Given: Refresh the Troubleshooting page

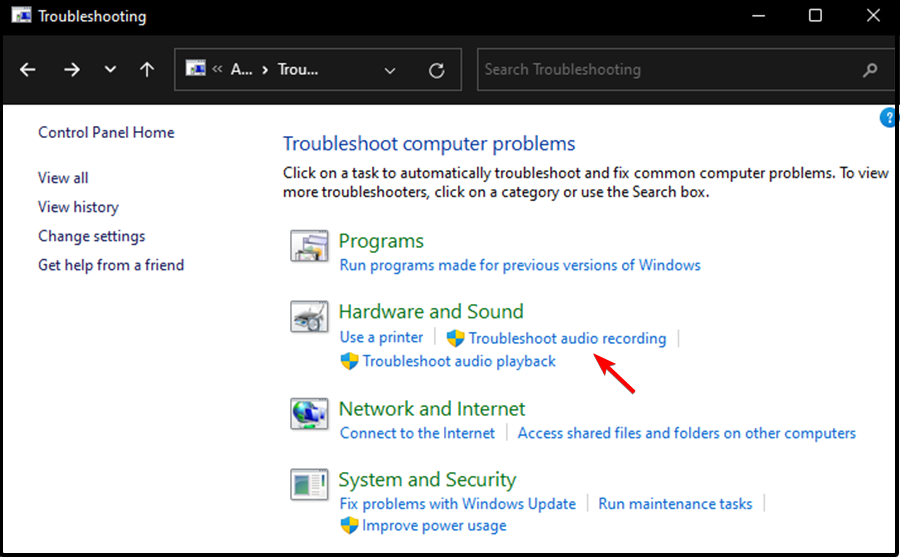Looking at the screenshot, I should coord(436,70).
